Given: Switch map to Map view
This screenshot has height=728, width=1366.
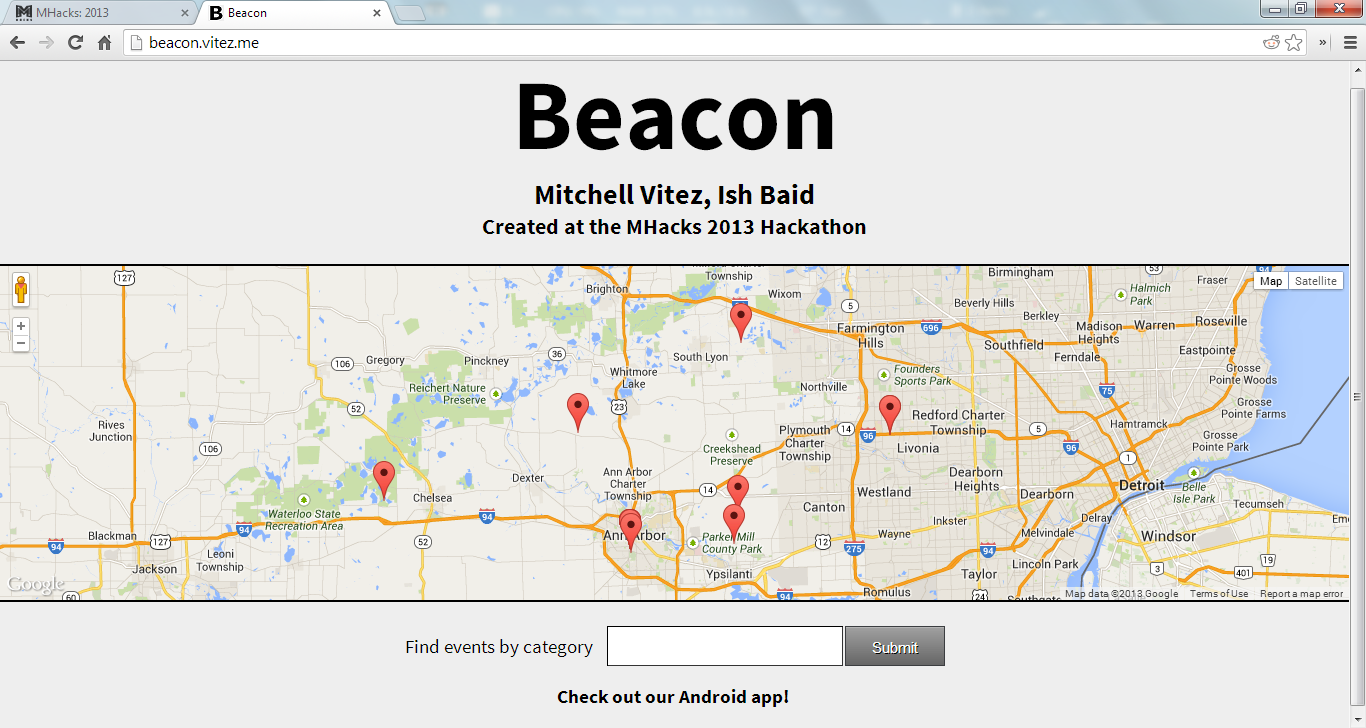Looking at the screenshot, I should [x=1271, y=281].
